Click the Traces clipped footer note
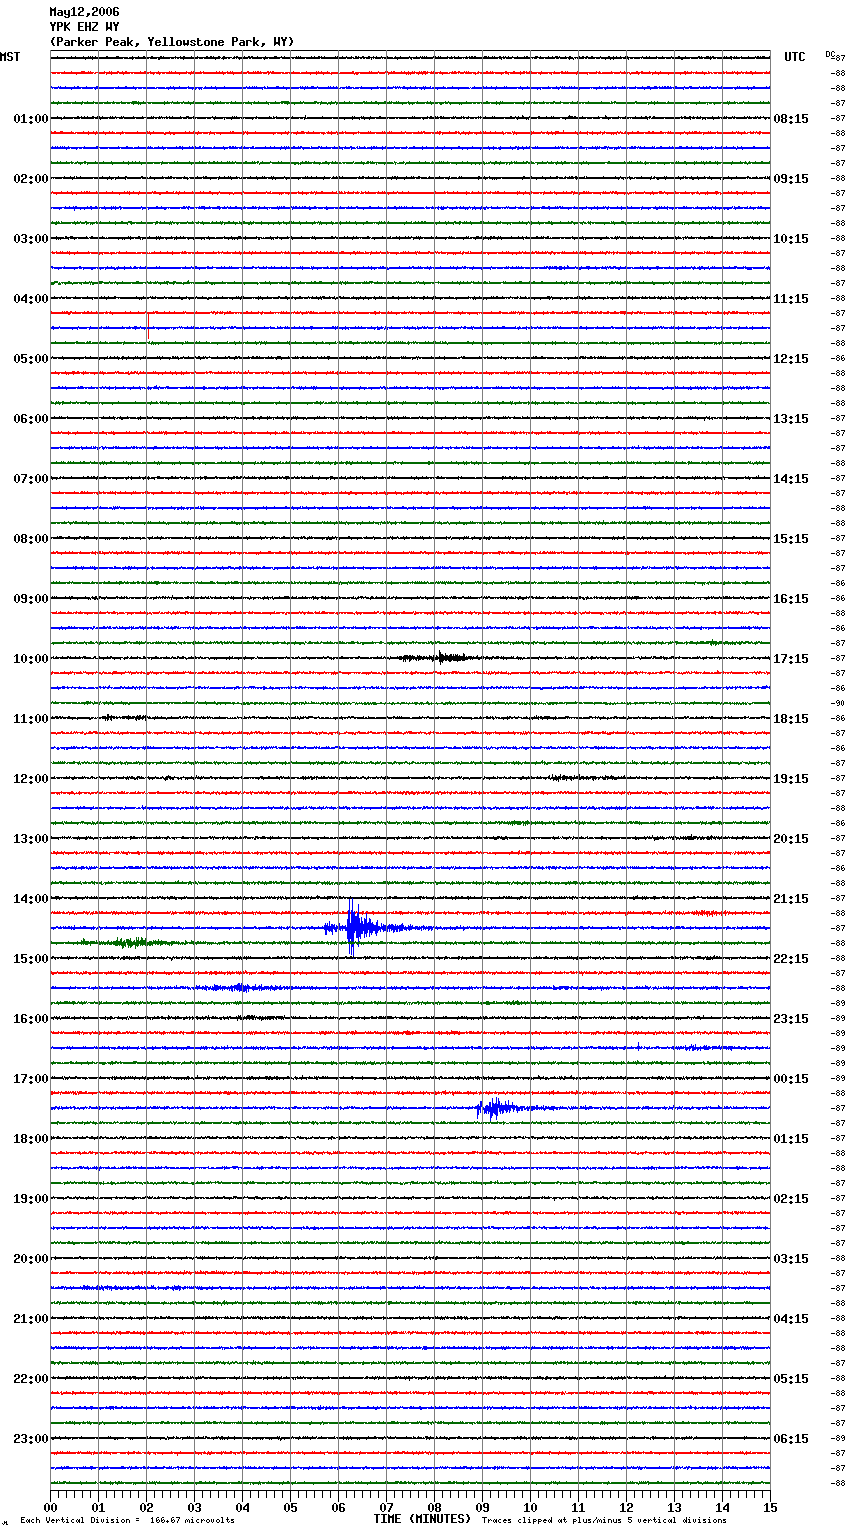The image size is (850, 1534). 604,1521
